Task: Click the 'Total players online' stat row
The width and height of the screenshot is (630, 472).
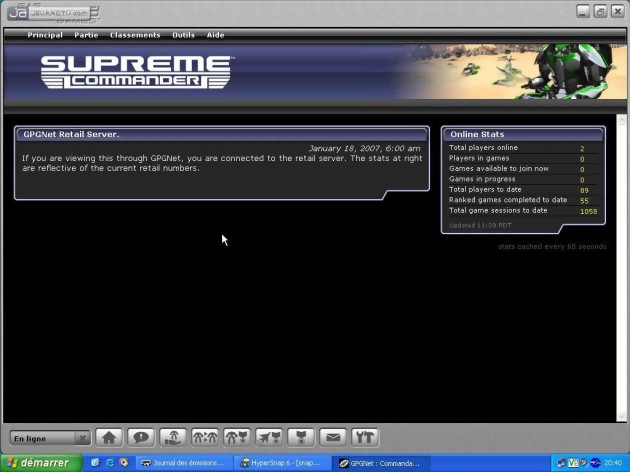Action: 523,148
